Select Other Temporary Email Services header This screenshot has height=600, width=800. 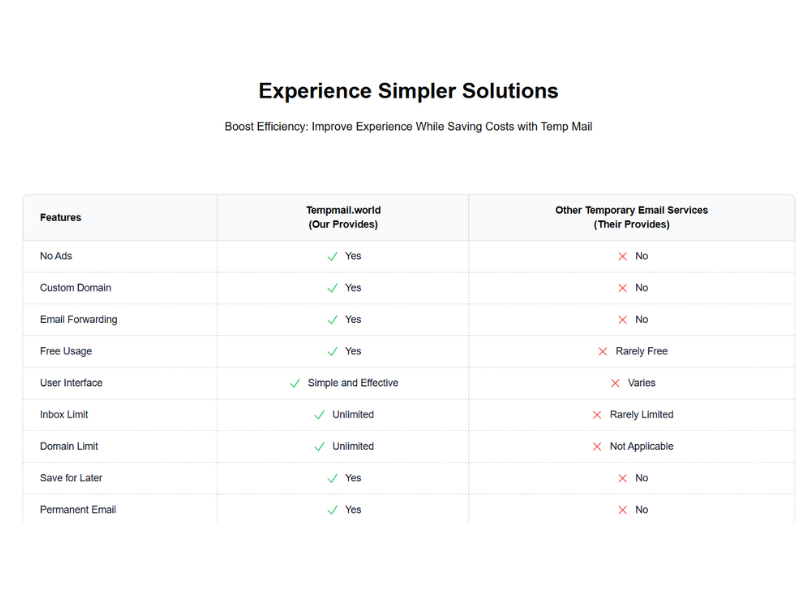632,217
